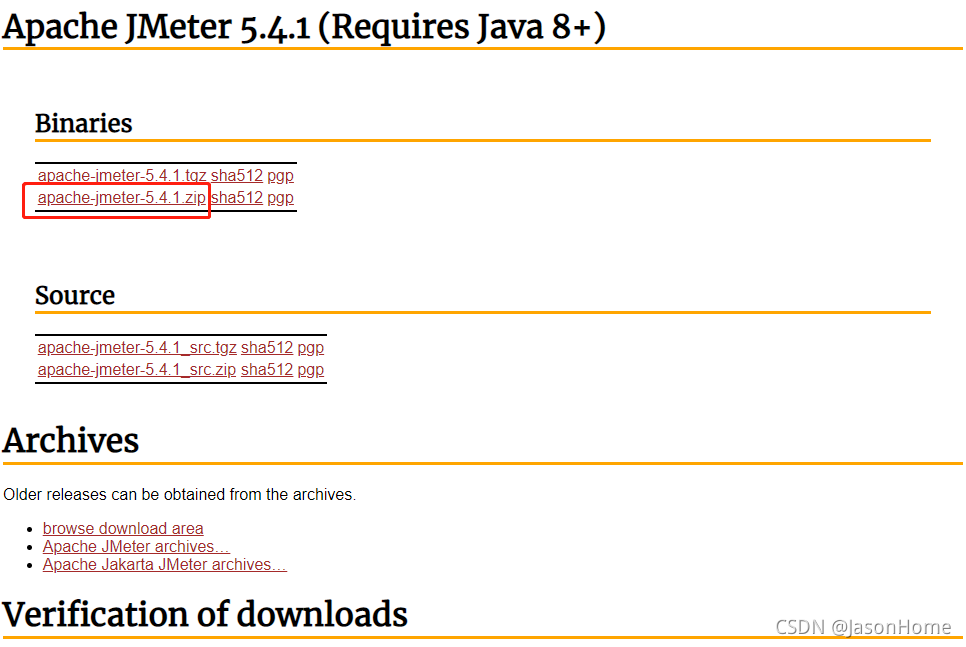This screenshot has height=647, width=966.
Task: Click the 'Apache JMeter 5.4.1 (Requires Java 8+)' heading
Action: point(304,27)
